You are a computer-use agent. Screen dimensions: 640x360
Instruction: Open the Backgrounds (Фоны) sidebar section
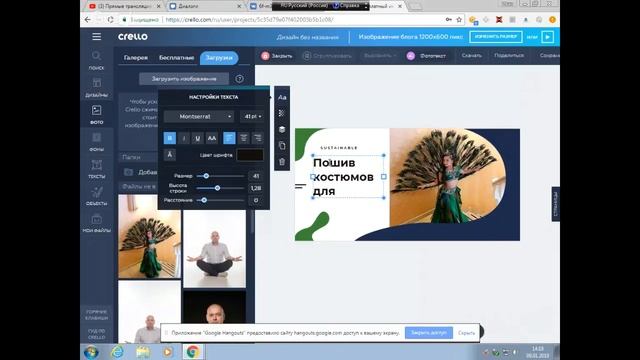(x=96, y=142)
